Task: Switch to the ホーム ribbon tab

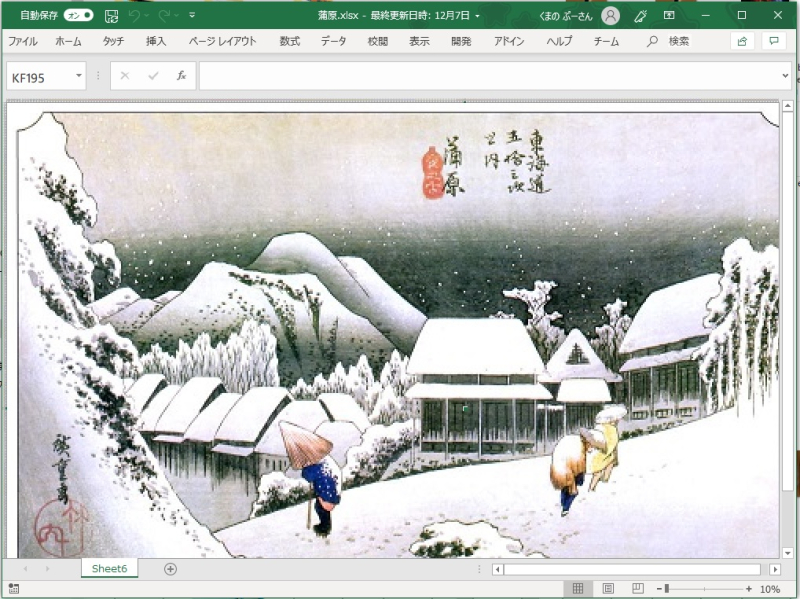Action: 68,41
